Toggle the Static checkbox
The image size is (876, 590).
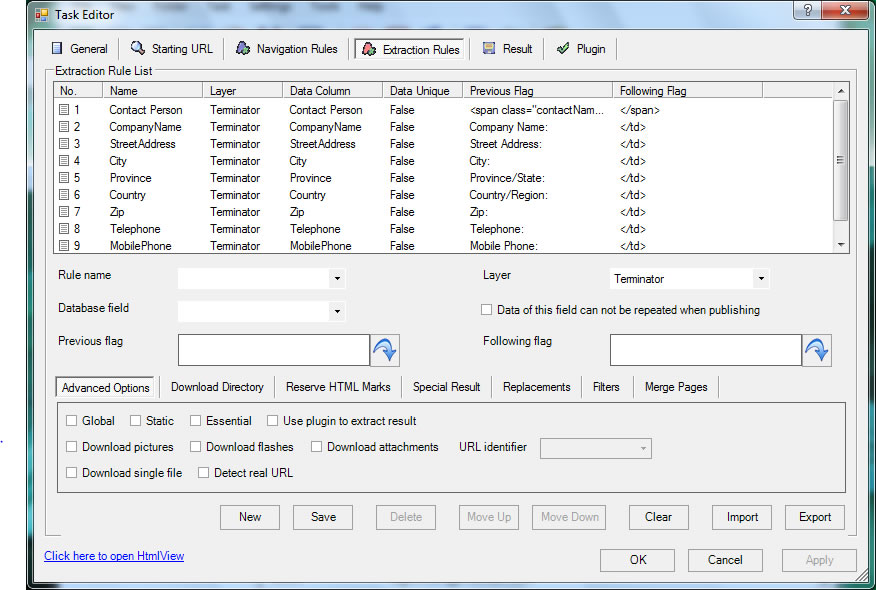[135, 421]
